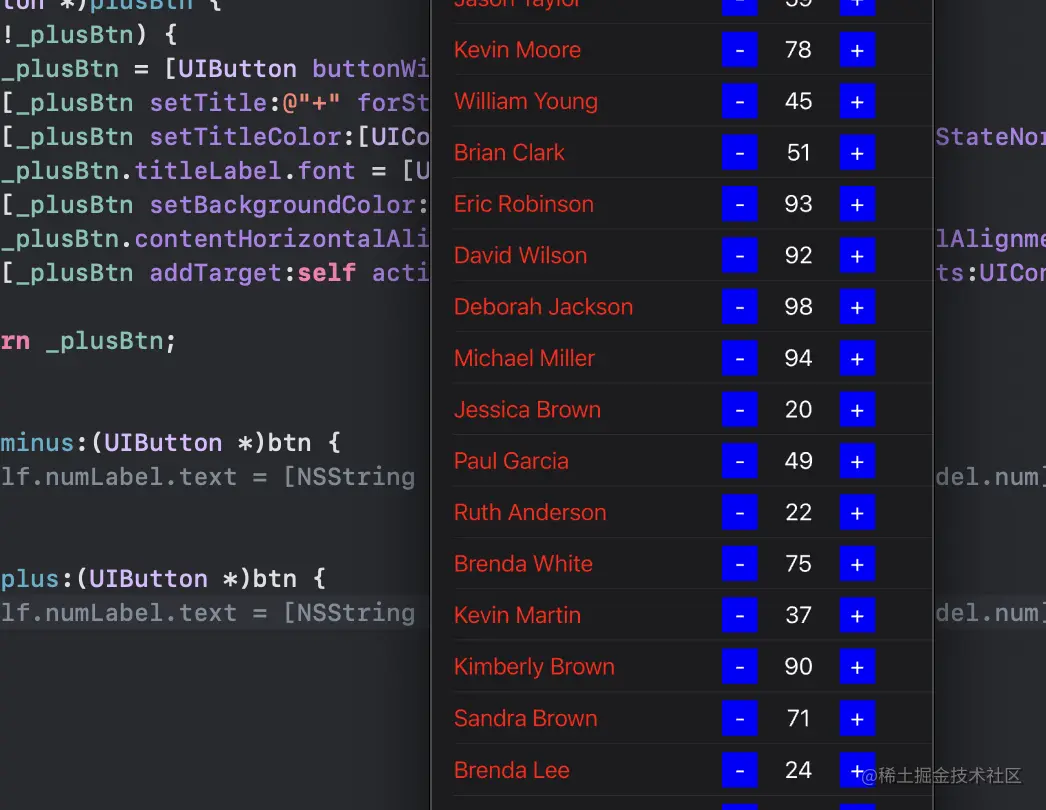
Task: Click the Kevin Martin name
Action: [x=517, y=615]
